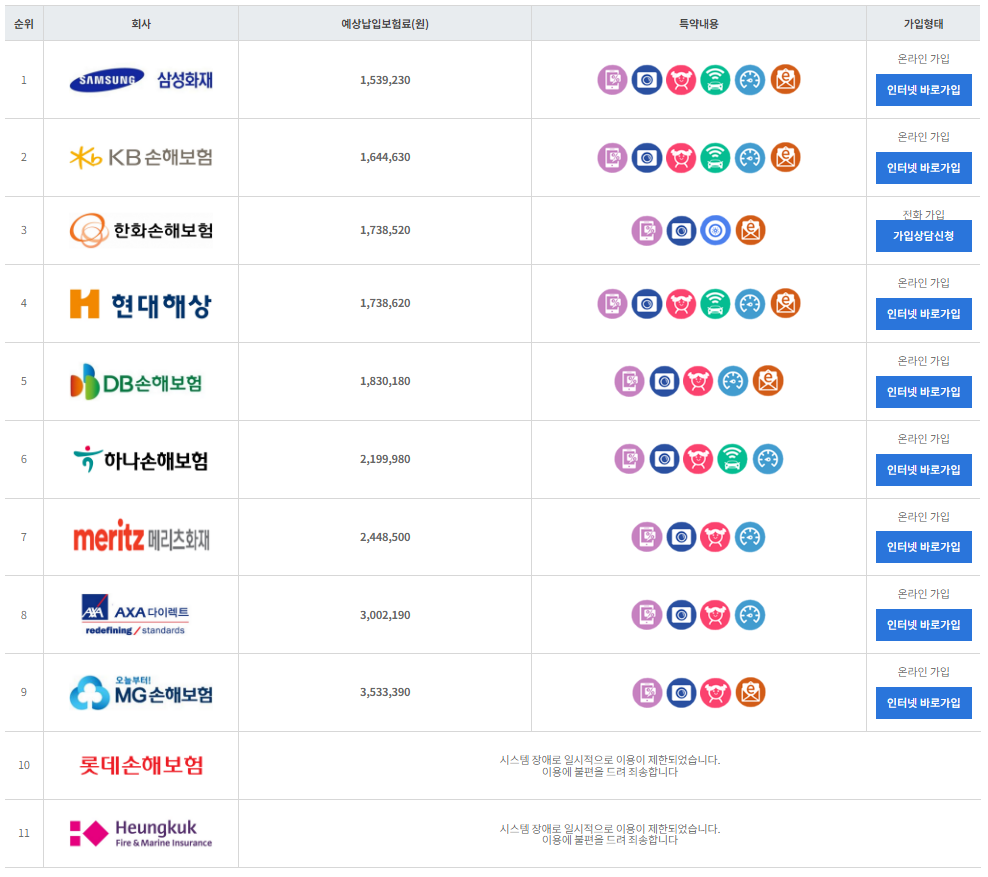This screenshot has width=988, height=877.
Task: Click child discount icon in 메리츠화재 row
Action: (x=715, y=537)
